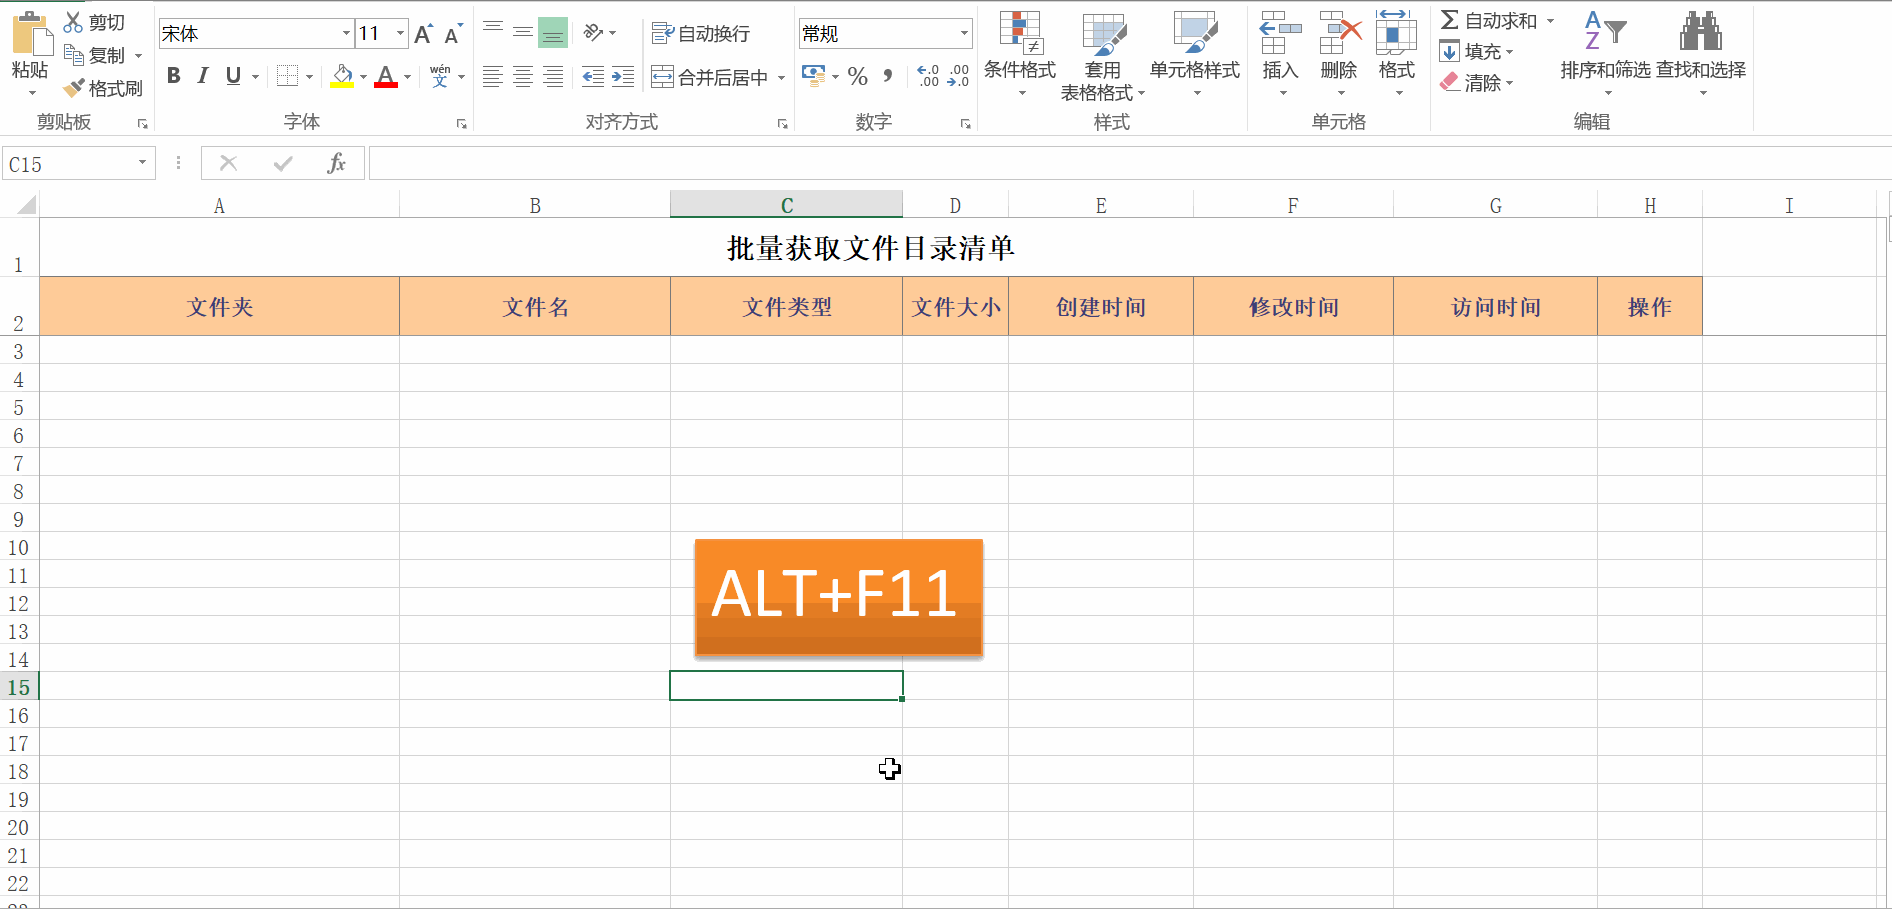Click the Copy (复制) icon

(x=73, y=54)
